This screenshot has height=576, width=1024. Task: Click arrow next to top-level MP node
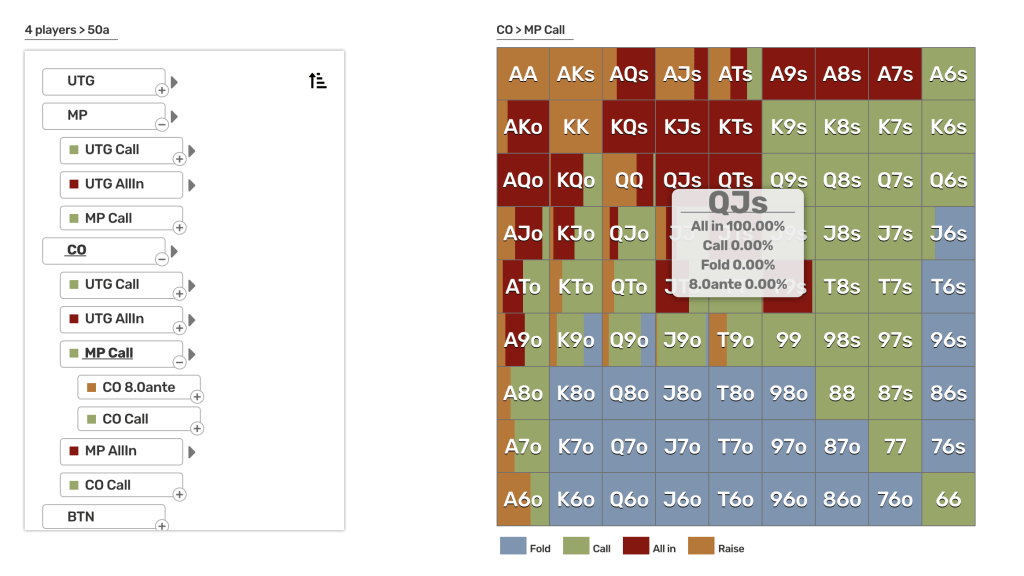click(175, 116)
